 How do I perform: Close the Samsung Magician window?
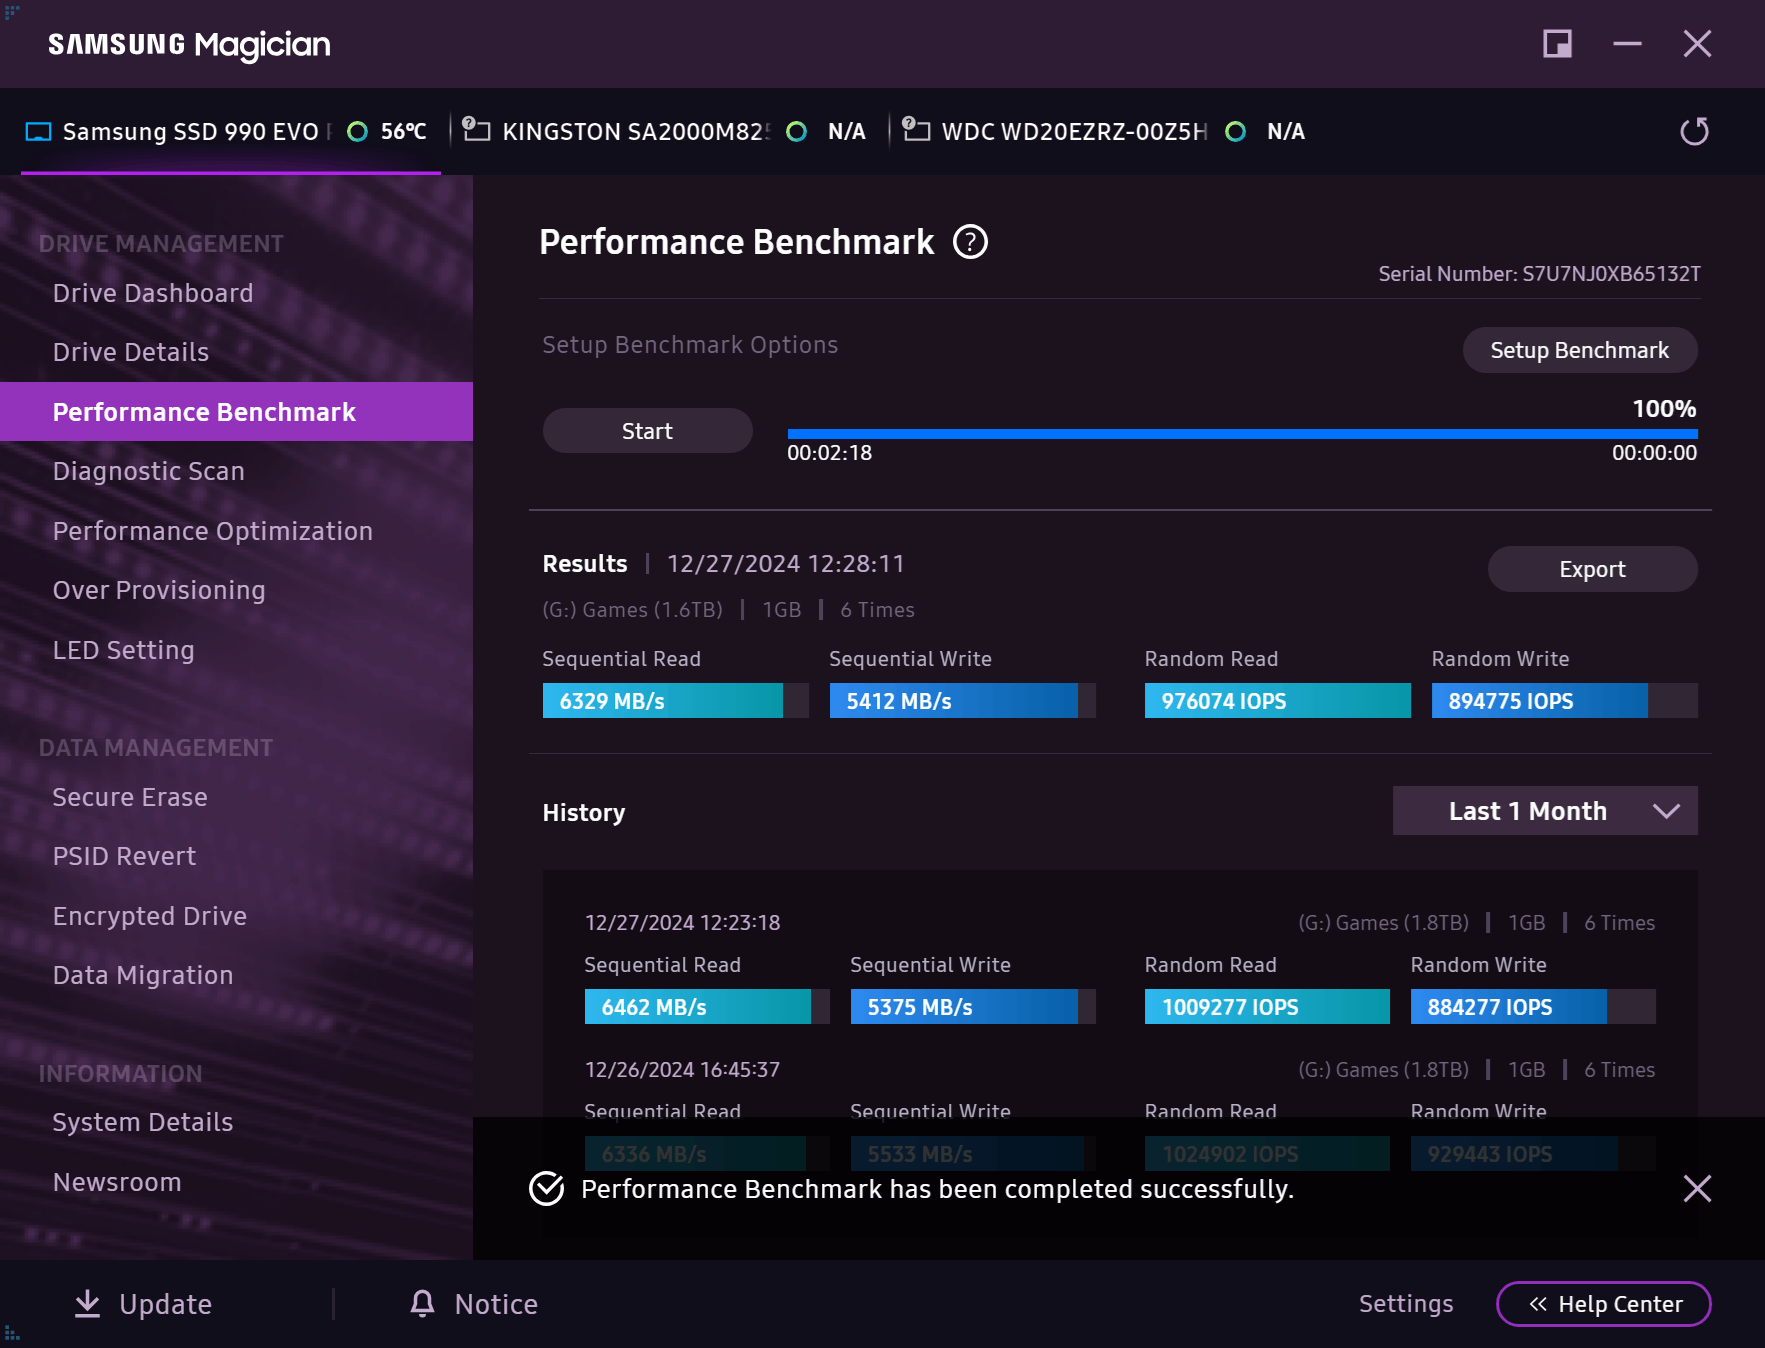pyautogui.click(x=1697, y=44)
